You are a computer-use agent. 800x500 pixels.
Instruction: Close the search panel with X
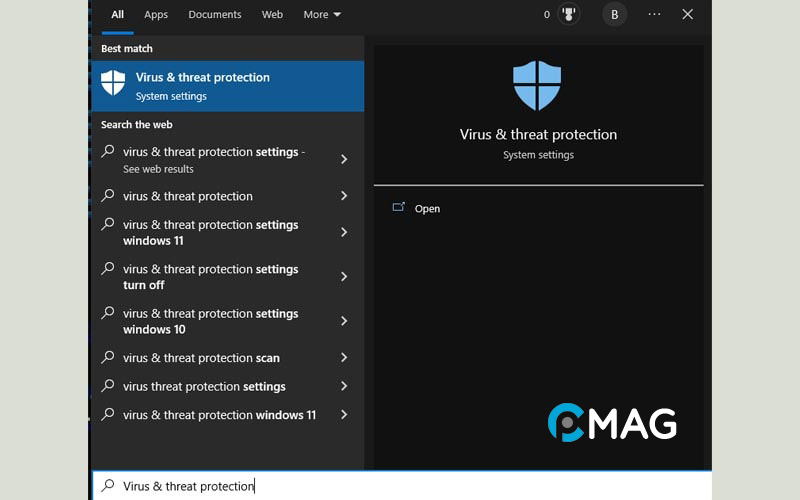688,15
